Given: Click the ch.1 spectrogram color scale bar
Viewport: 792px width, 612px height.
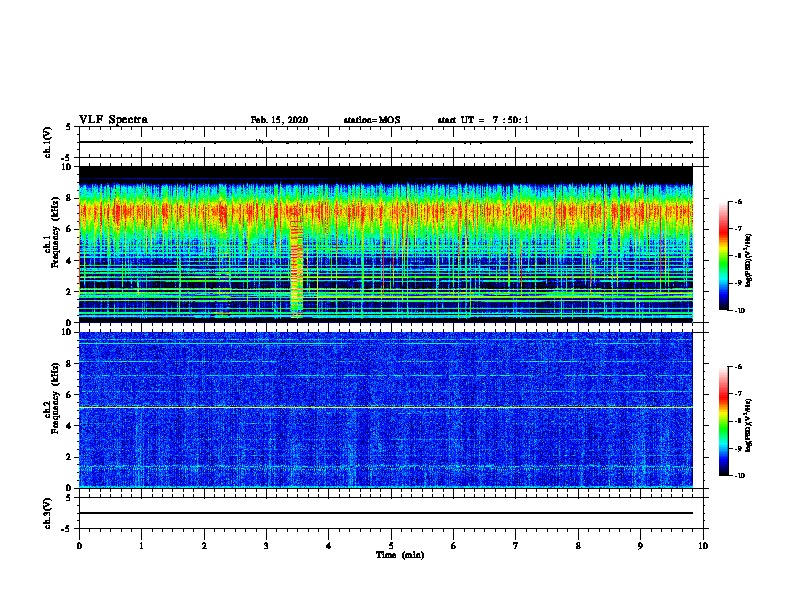Looking at the screenshot, I should (724, 256).
